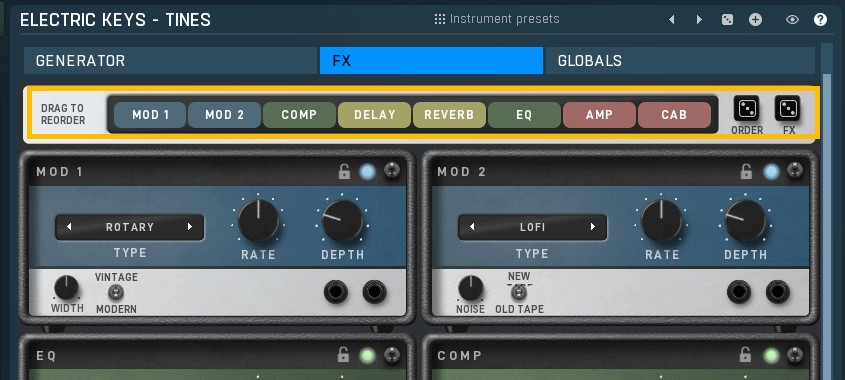This screenshot has height=380, width=845.
Task: Flip the COMP header toggle switch
Action: [x=795, y=354]
